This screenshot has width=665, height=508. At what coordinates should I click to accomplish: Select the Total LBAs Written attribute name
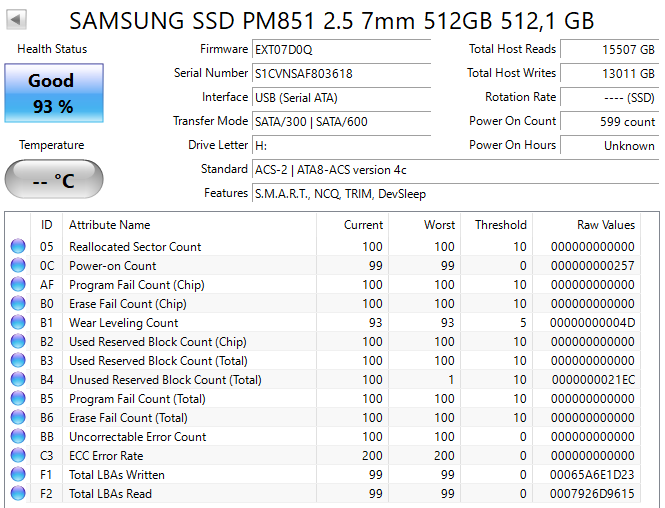pos(117,475)
